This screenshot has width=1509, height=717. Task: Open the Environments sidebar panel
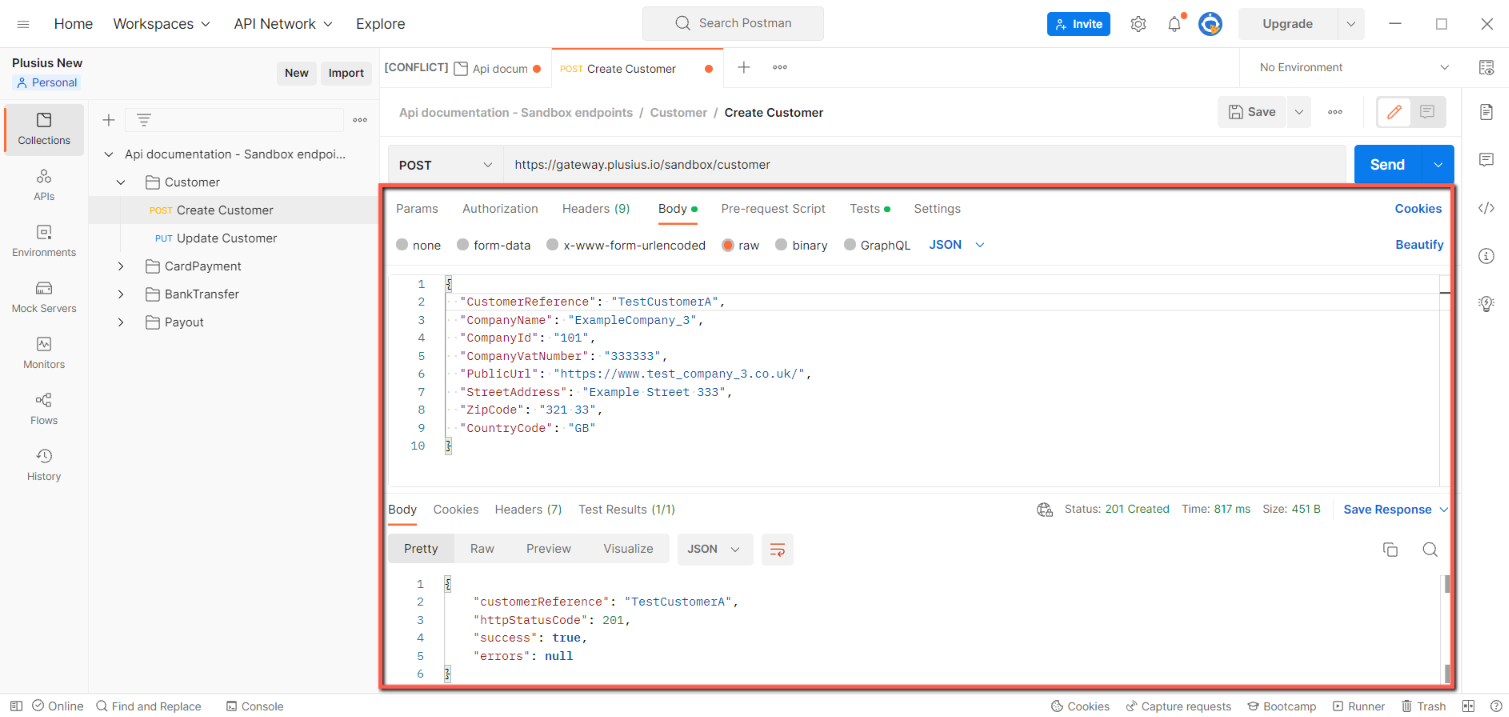[x=44, y=241]
